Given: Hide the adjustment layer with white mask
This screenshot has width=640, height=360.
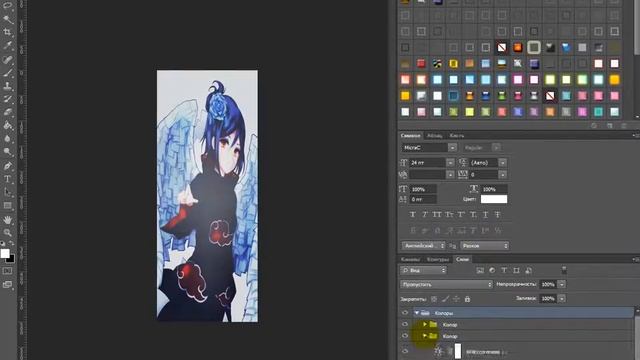Looking at the screenshot, I should tap(405, 351).
